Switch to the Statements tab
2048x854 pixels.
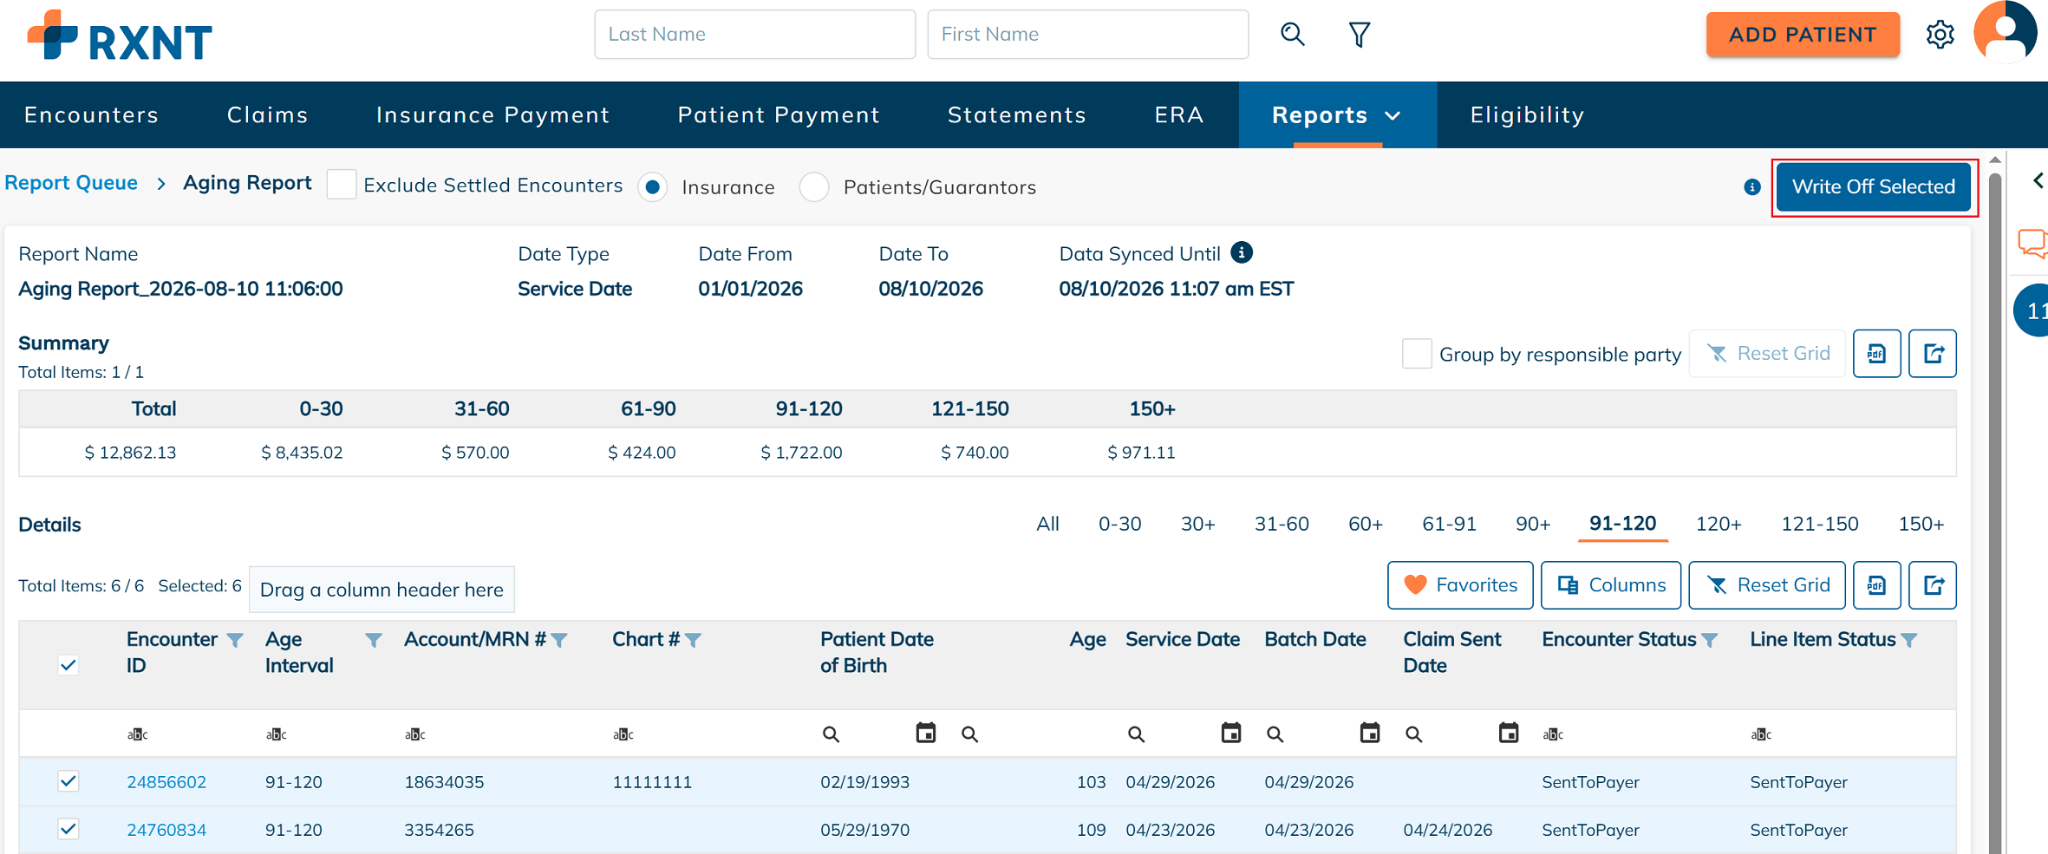[1017, 115]
